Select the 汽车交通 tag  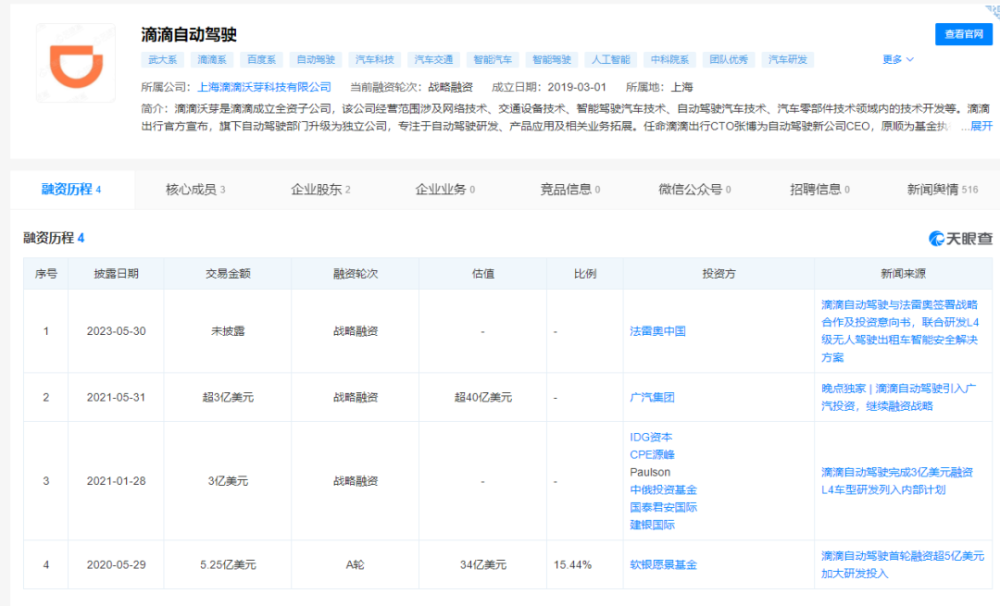pos(434,59)
